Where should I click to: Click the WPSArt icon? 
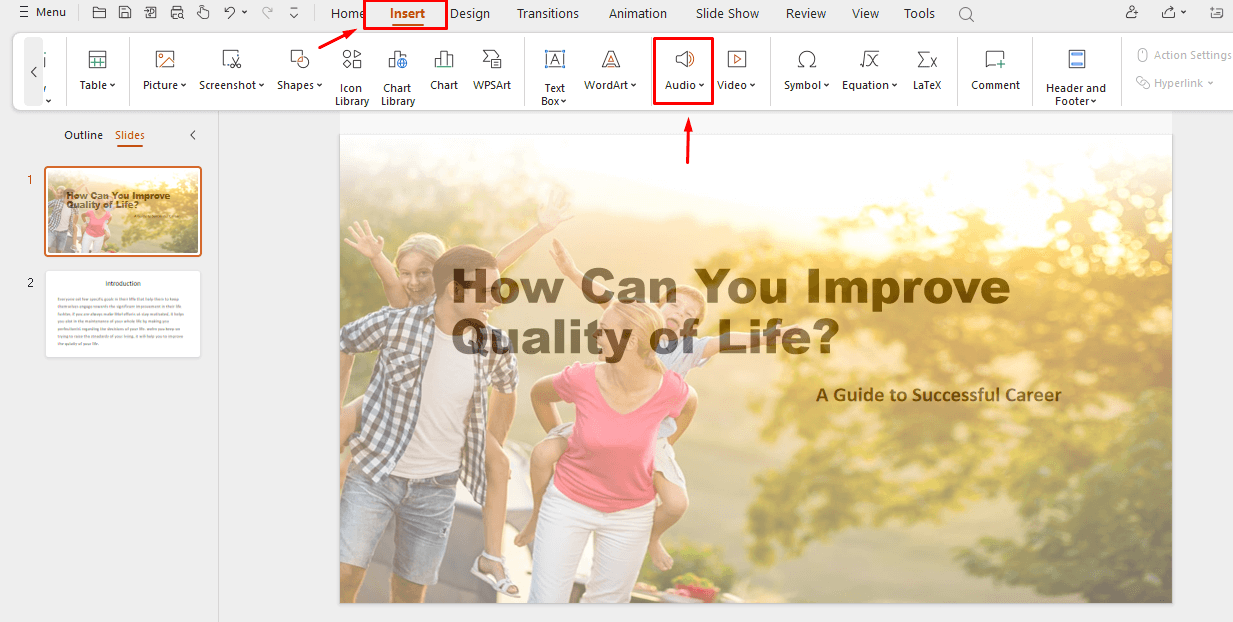pos(491,70)
